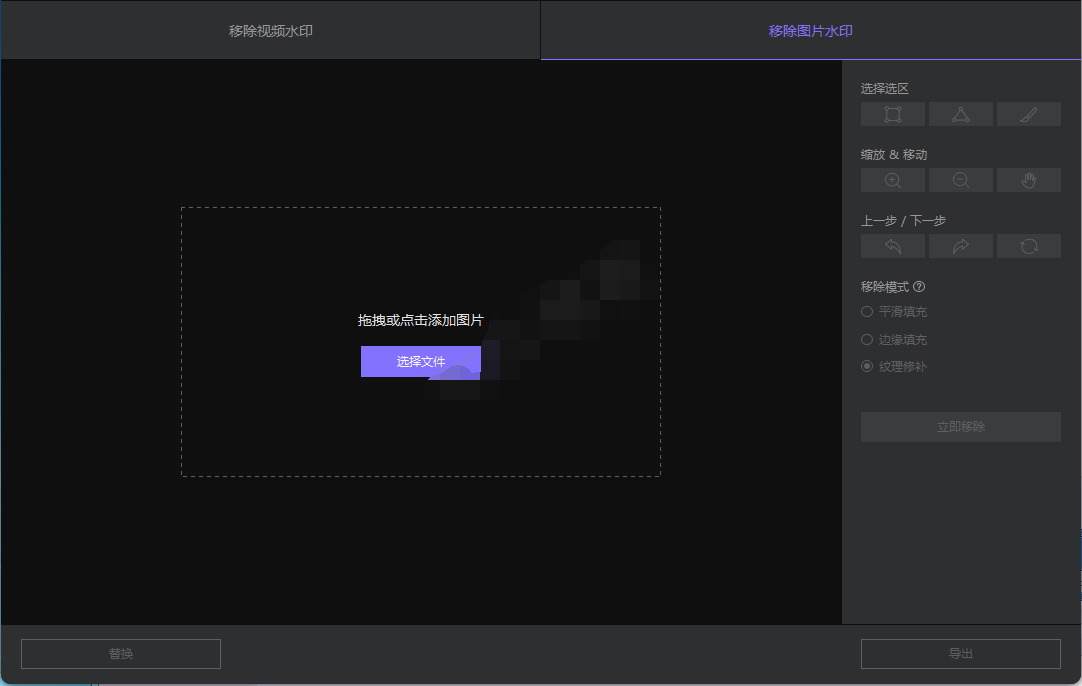Select the 边缘填充 radio option
This screenshot has height=686, width=1082.
coord(867,340)
